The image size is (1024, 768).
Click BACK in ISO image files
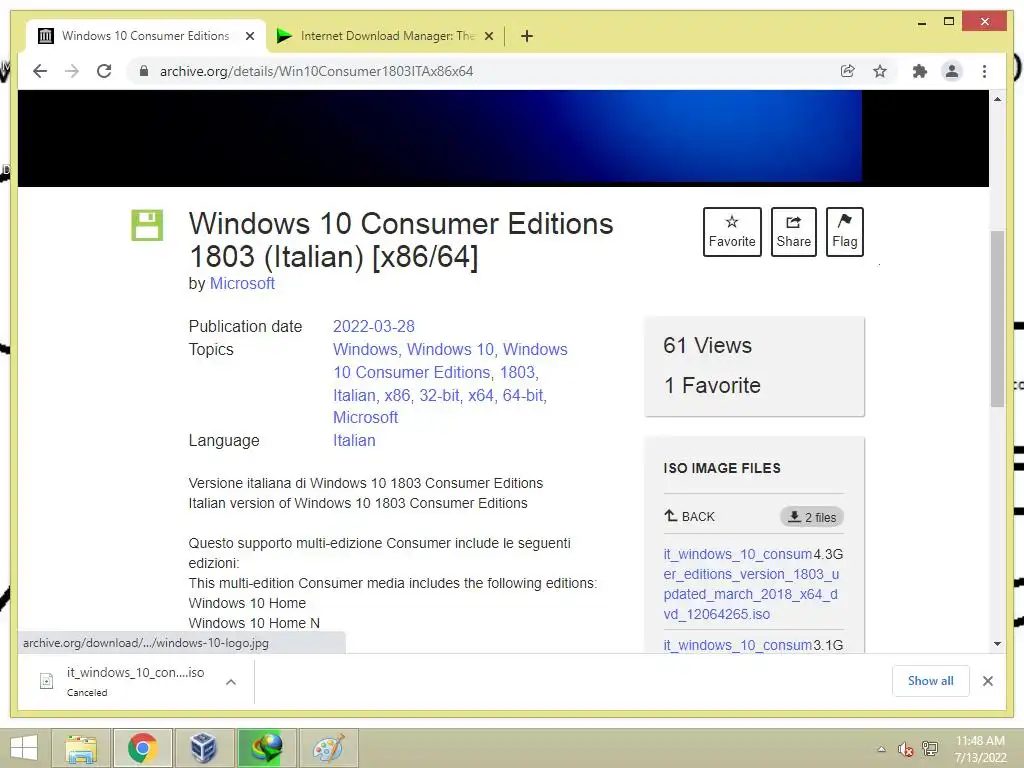690,517
